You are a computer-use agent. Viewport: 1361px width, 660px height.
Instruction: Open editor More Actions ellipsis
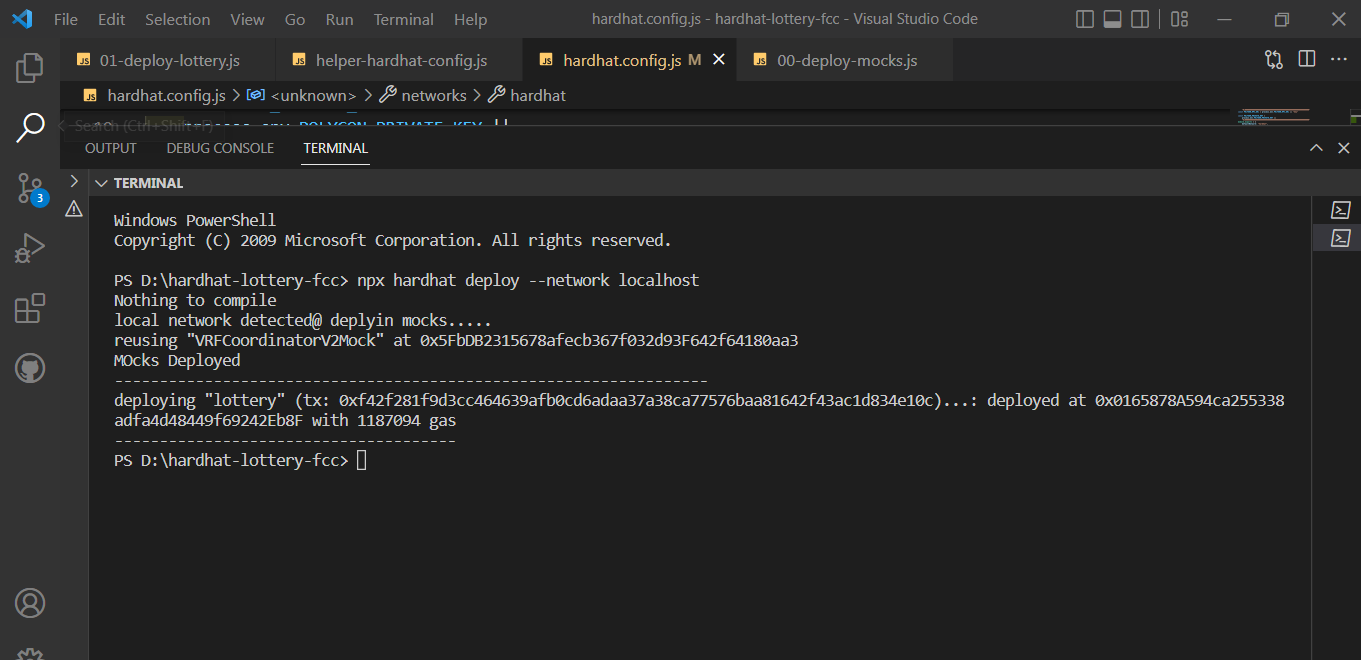(1339, 60)
